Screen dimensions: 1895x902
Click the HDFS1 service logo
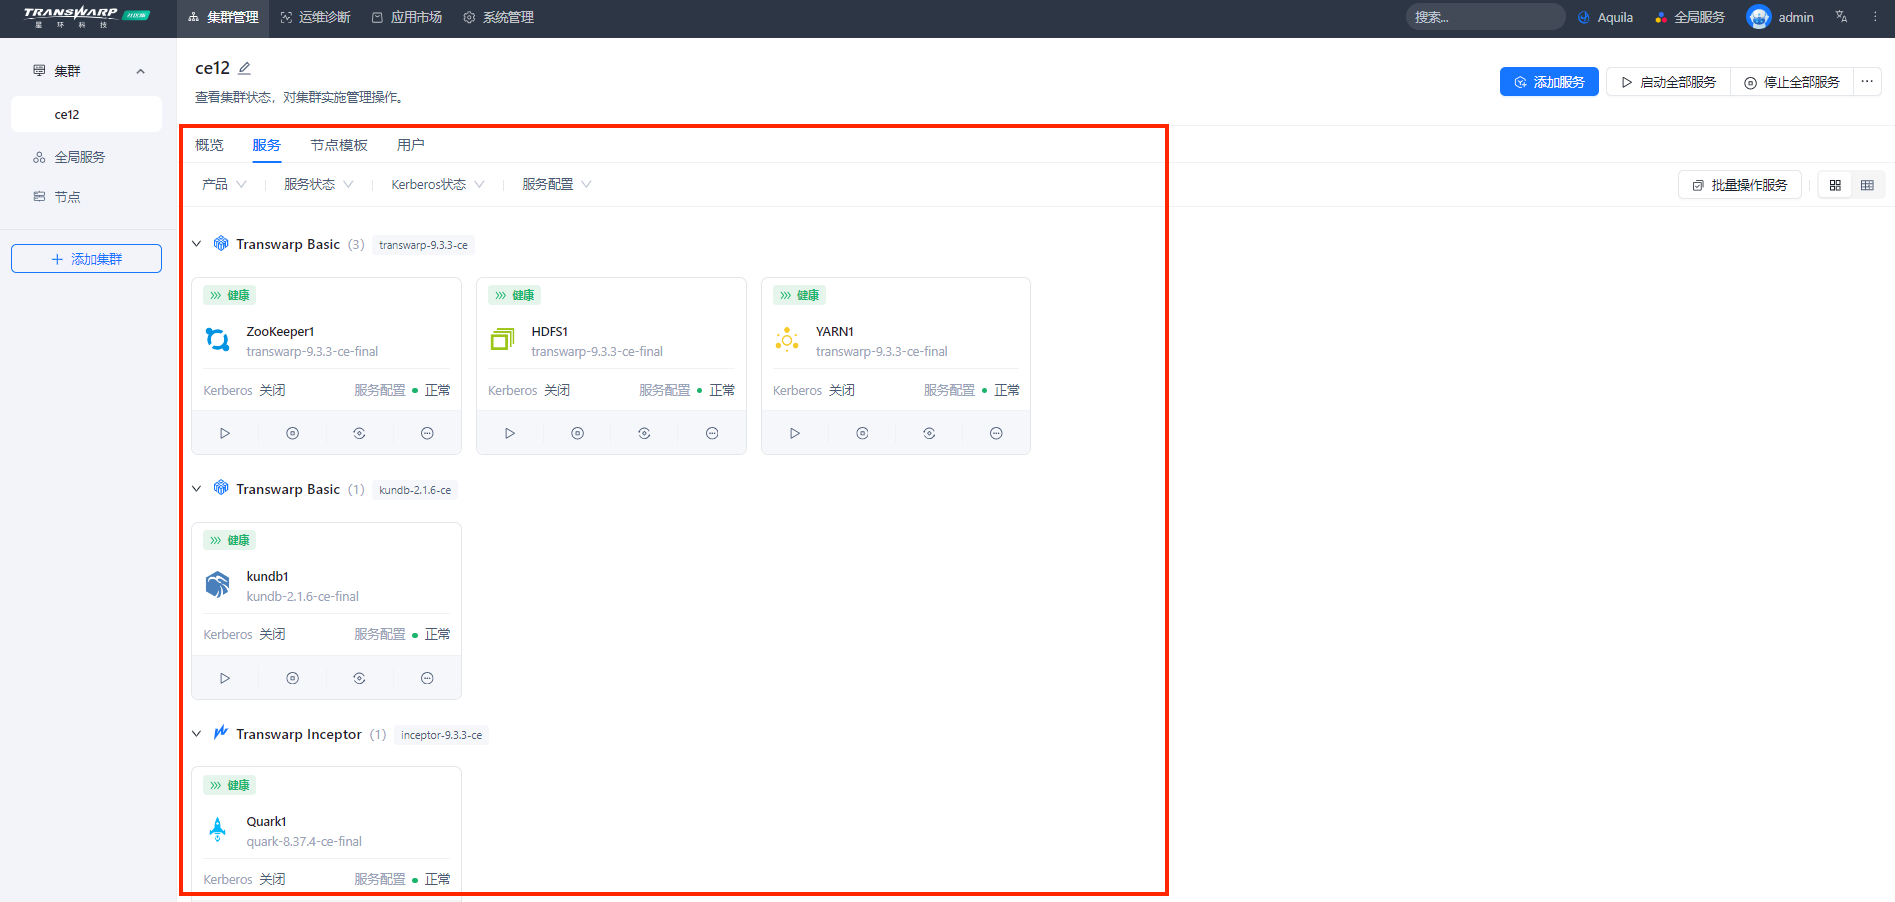[502, 340]
